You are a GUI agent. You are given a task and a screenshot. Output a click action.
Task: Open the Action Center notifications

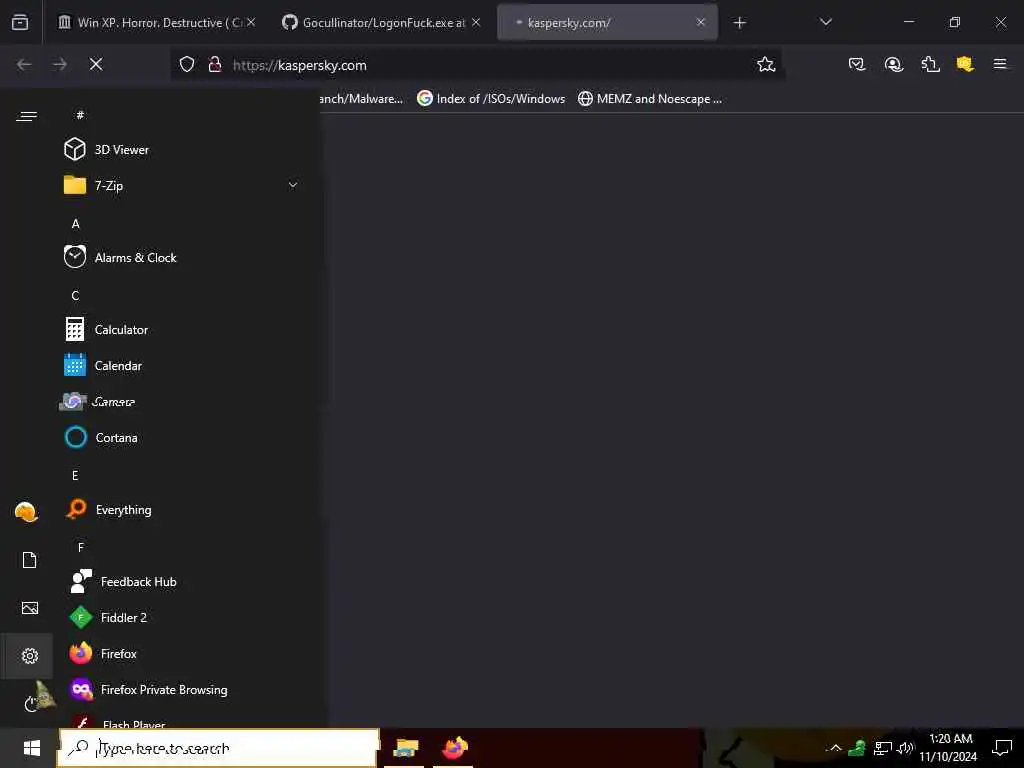click(x=1001, y=748)
